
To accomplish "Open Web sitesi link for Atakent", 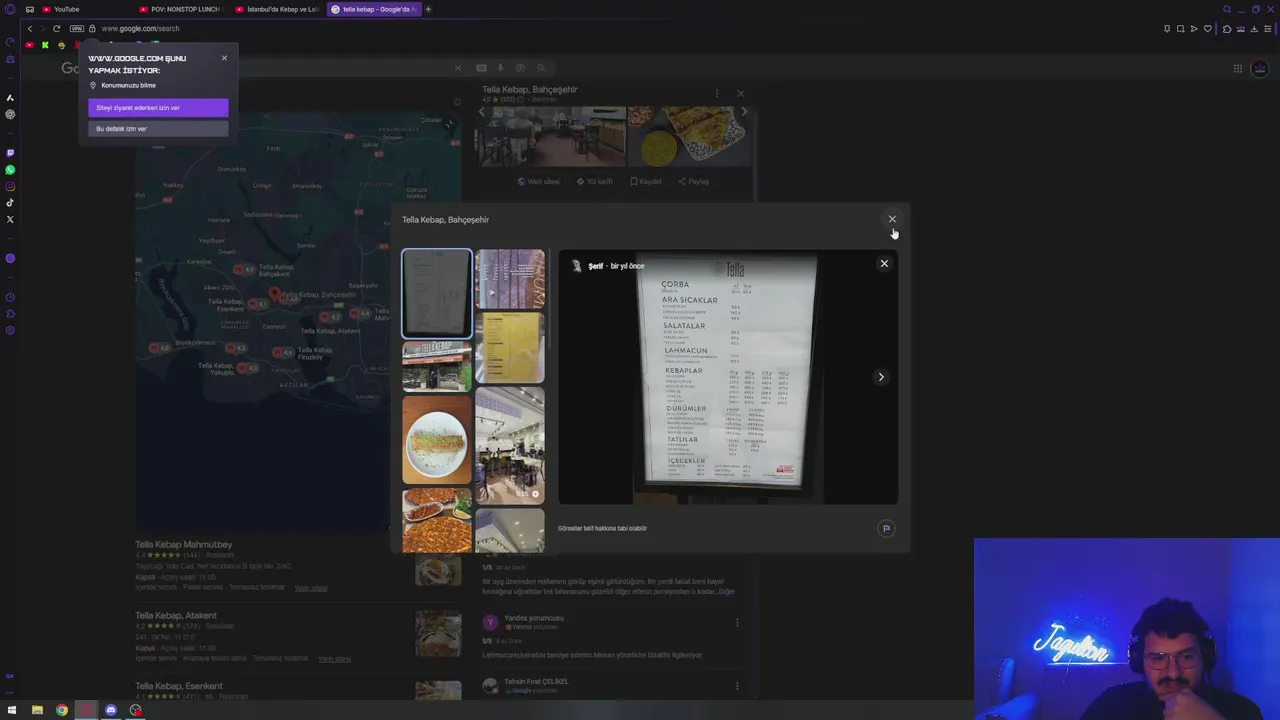I will click(x=335, y=659).
